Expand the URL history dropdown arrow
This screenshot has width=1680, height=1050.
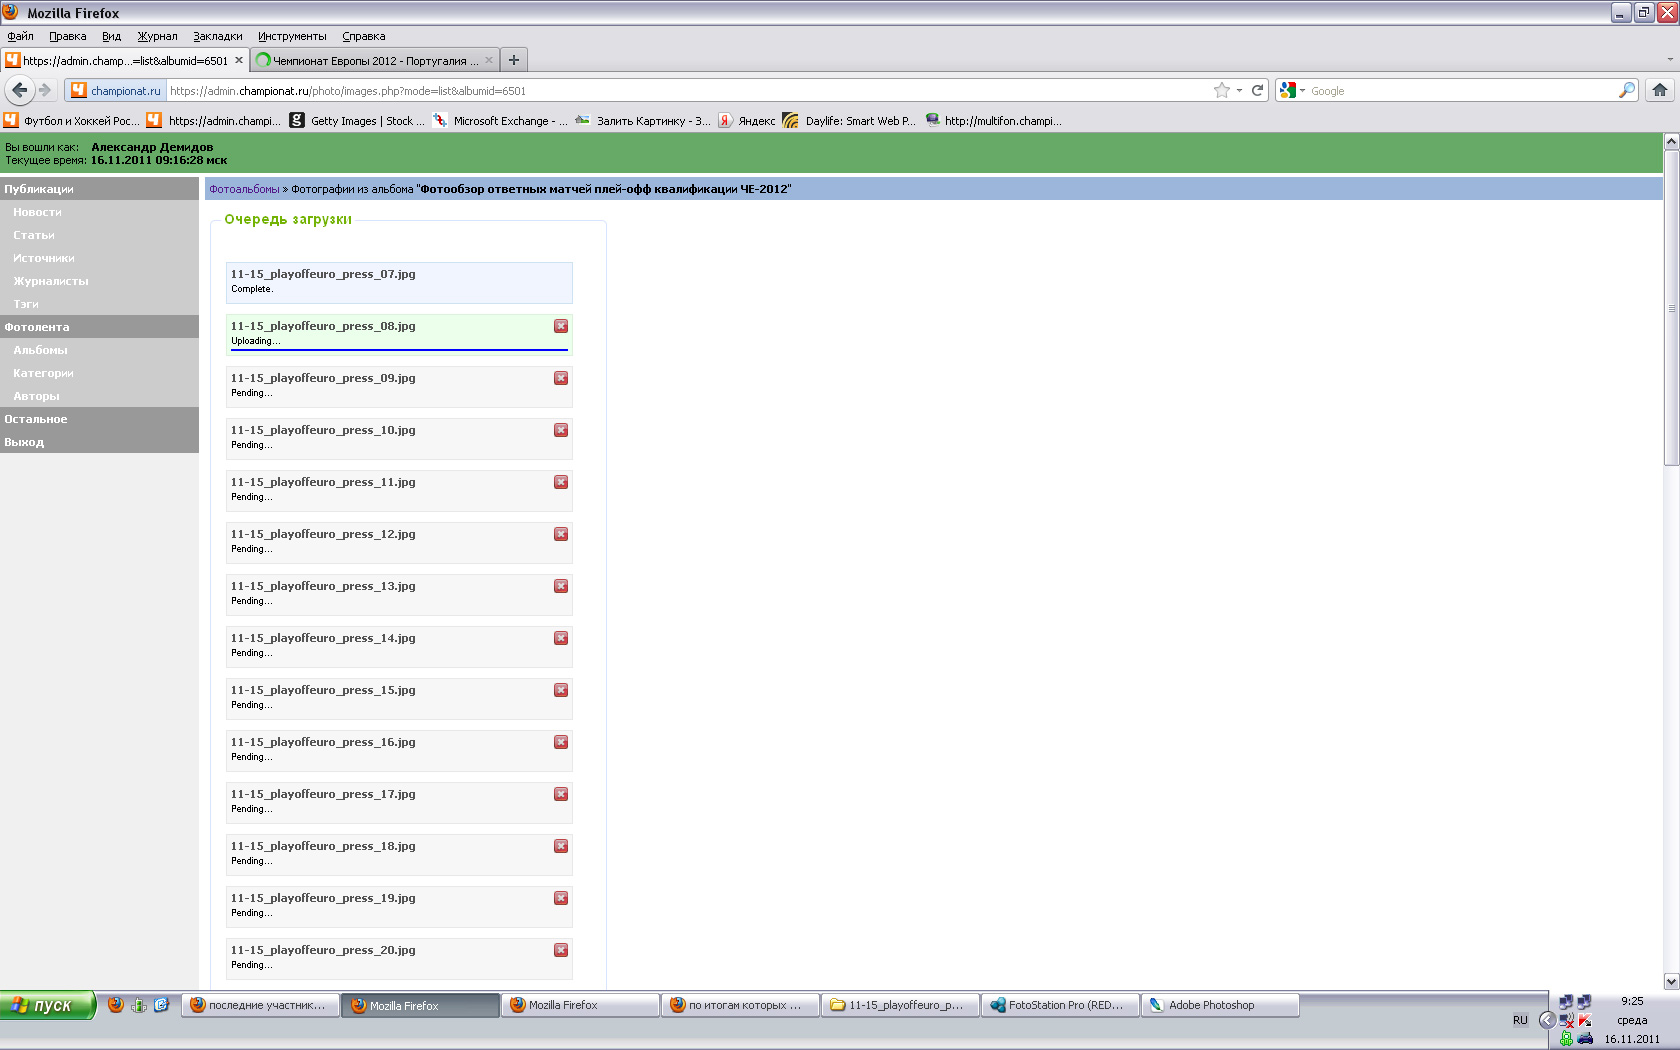pyautogui.click(x=1240, y=90)
